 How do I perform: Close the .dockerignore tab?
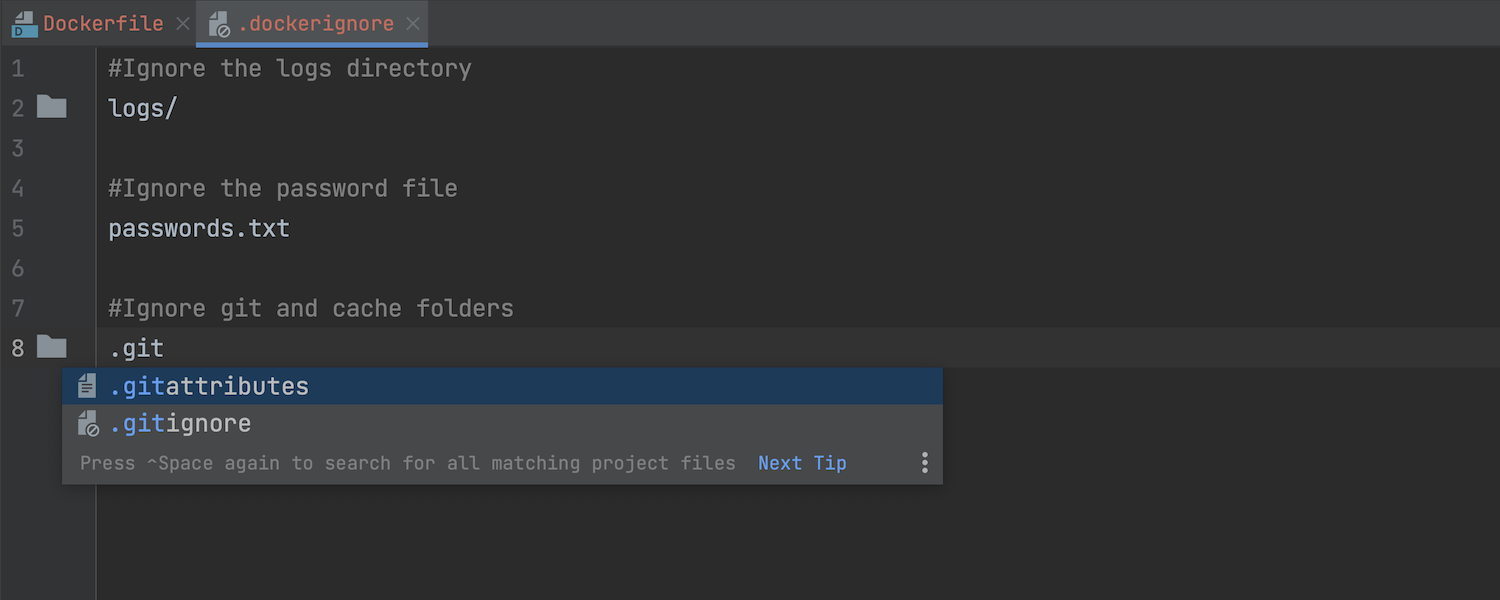click(414, 24)
